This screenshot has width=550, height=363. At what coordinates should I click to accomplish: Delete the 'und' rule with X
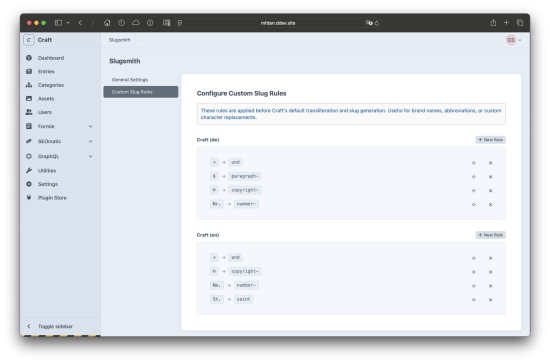490,163
